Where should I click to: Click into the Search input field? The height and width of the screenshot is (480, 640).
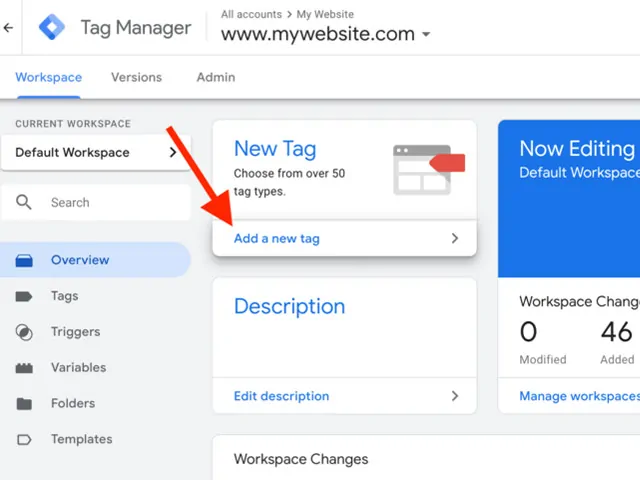point(110,202)
